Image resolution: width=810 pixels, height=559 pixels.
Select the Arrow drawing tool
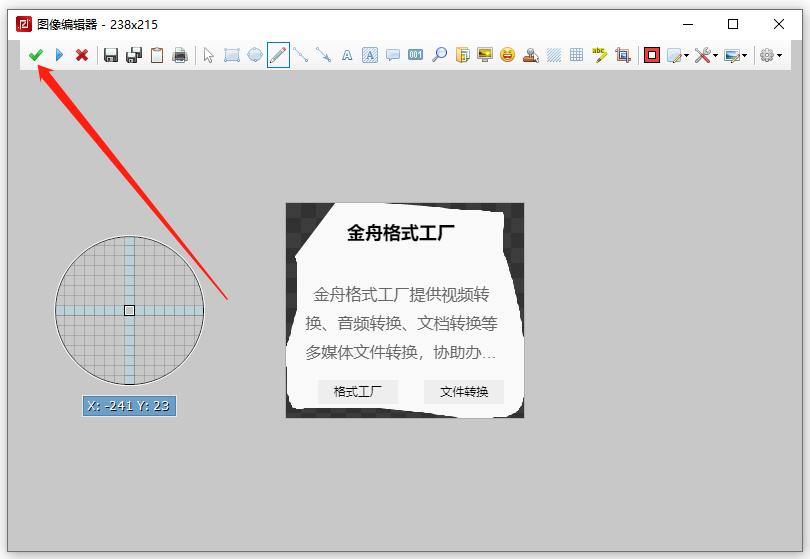coord(324,55)
